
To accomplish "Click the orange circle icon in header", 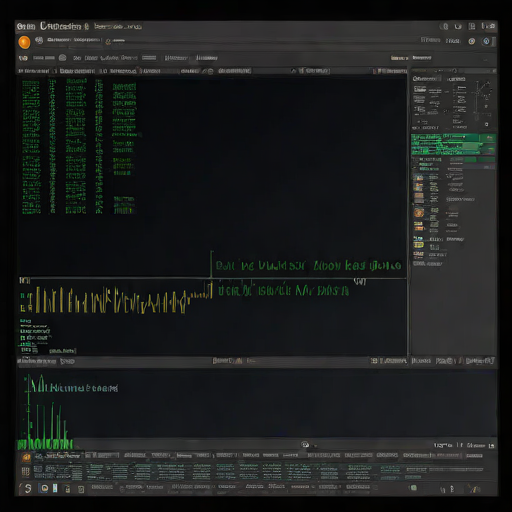I will click(x=24, y=42).
